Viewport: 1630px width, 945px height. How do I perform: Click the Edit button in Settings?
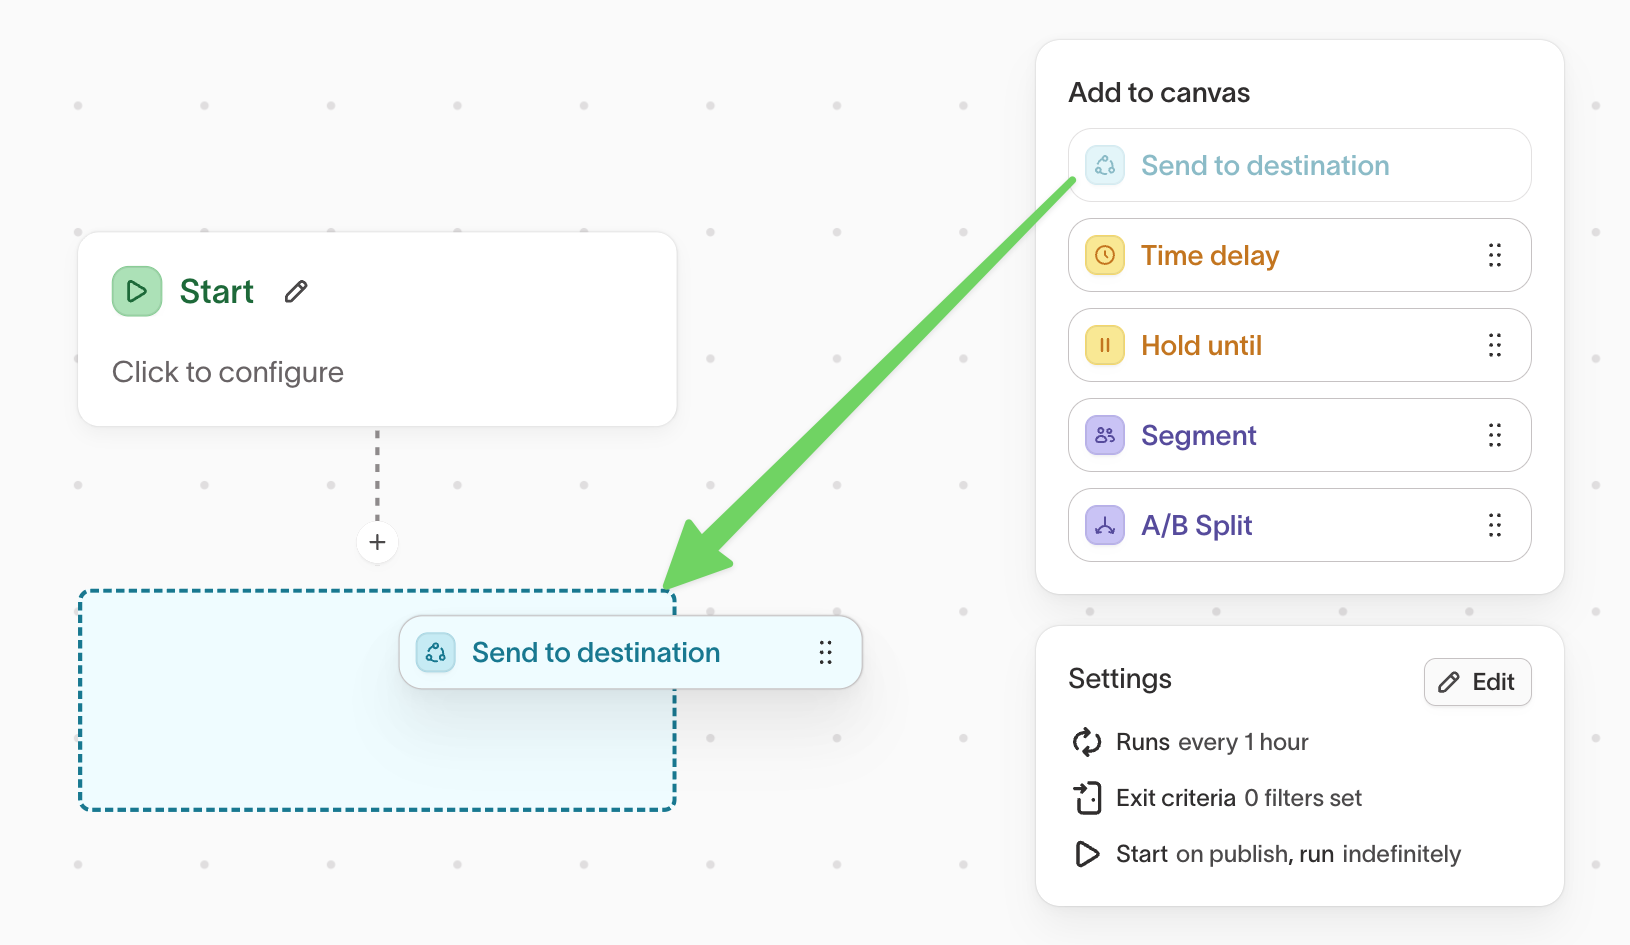1477,682
